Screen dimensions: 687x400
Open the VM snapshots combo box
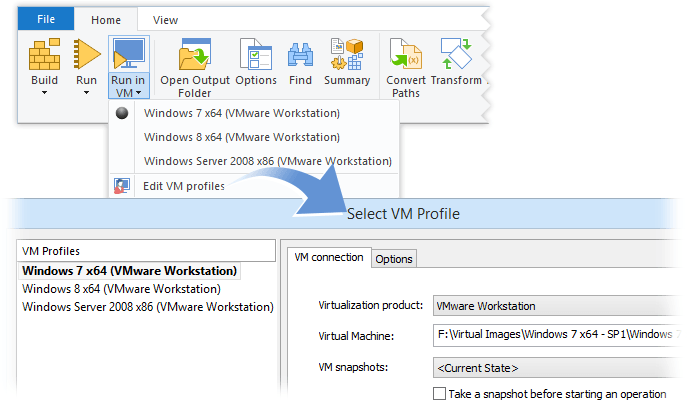pyautogui.click(x=556, y=368)
